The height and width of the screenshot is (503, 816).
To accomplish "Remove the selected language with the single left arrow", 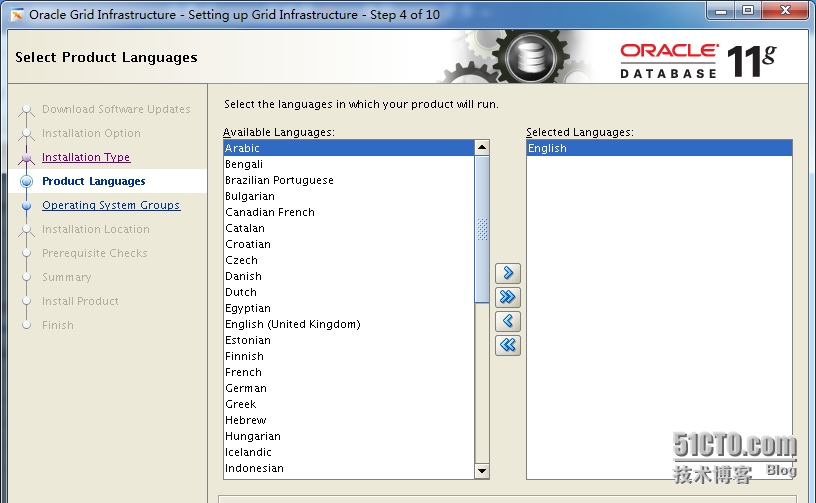I will tap(508, 321).
